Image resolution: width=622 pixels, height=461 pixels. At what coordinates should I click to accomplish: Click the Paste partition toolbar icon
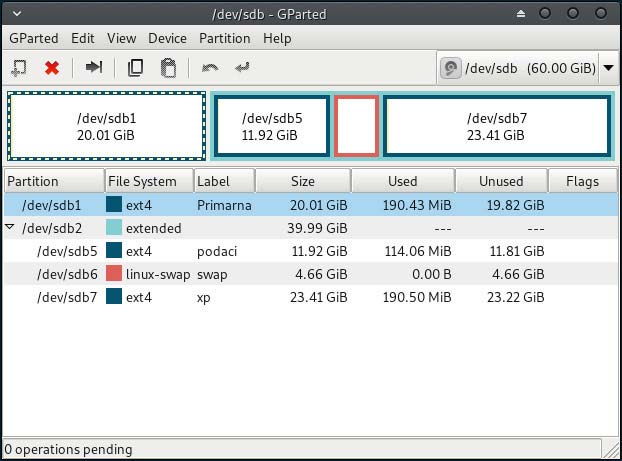(168, 68)
